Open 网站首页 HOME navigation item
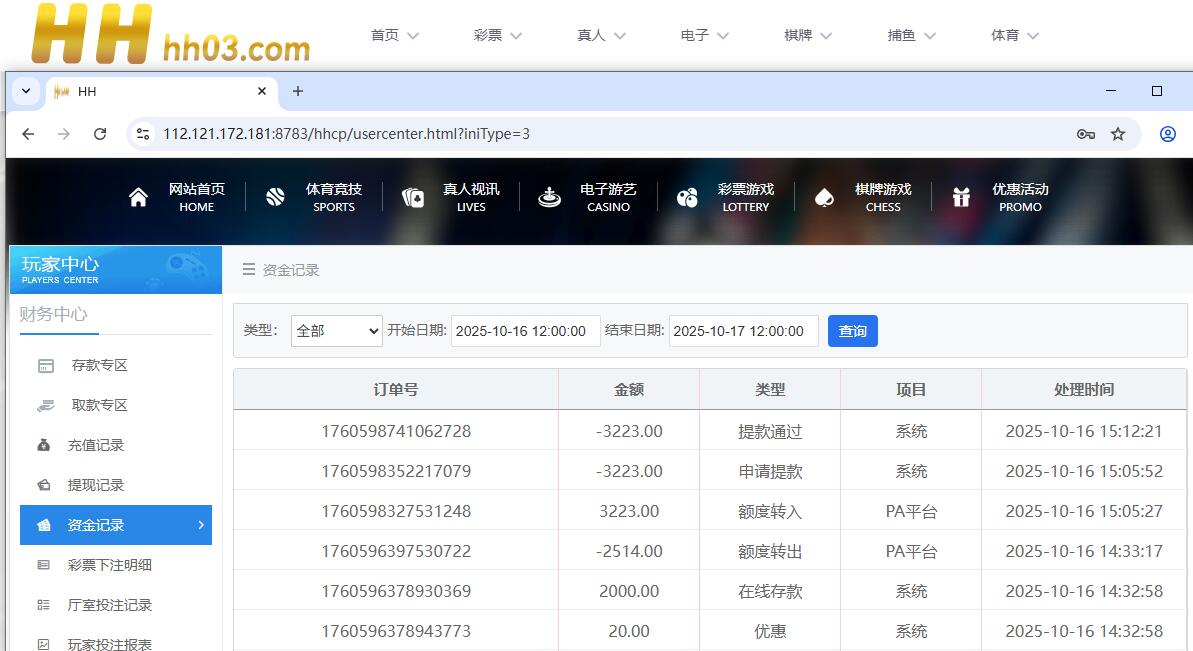 tap(177, 197)
